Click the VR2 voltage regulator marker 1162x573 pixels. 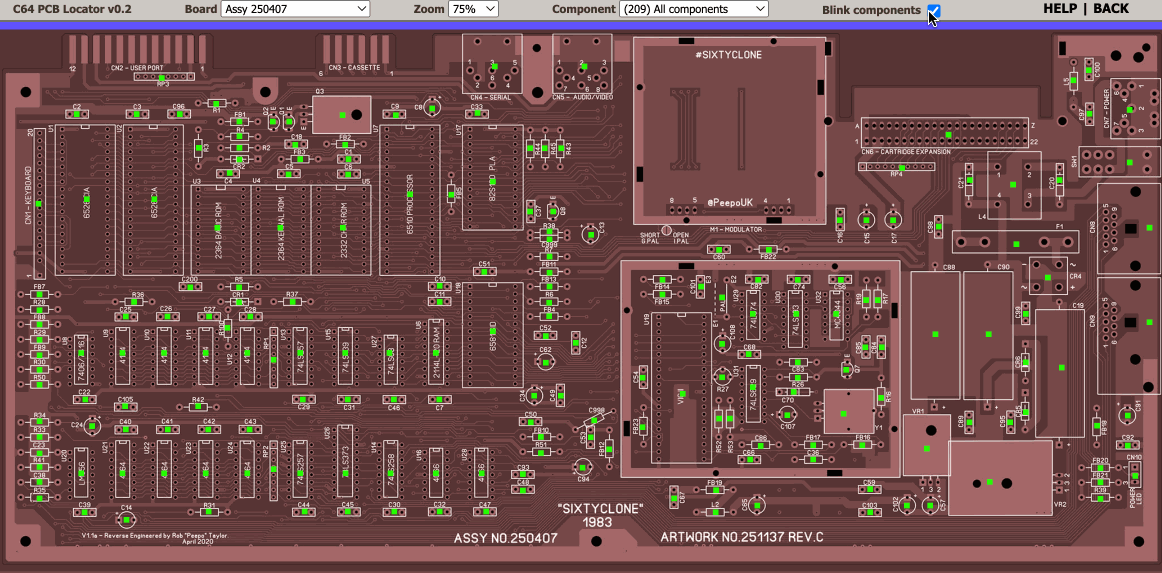pos(988,483)
